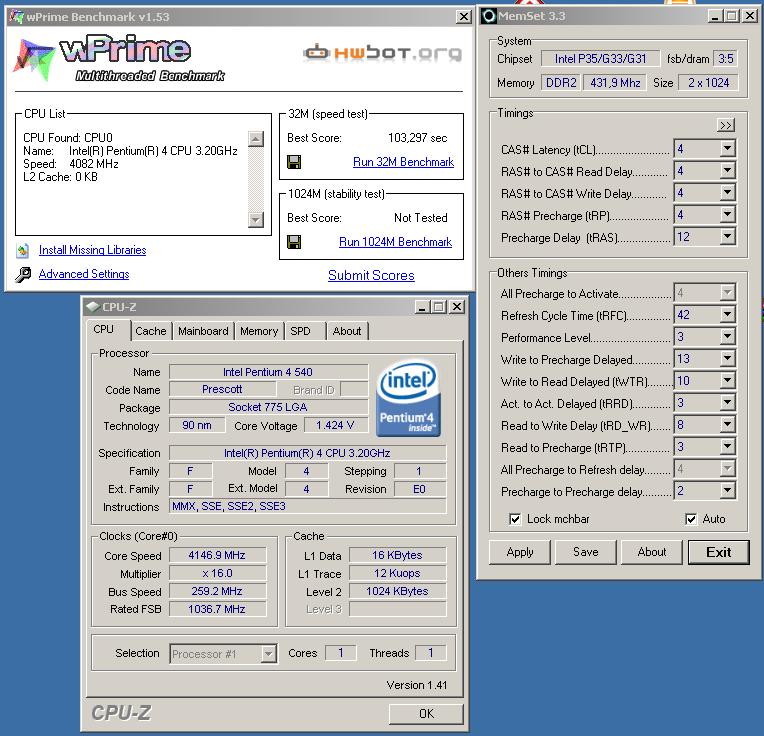
Task: Open RAS# to CAS# Read Delay dropdown
Action: pos(727,170)
